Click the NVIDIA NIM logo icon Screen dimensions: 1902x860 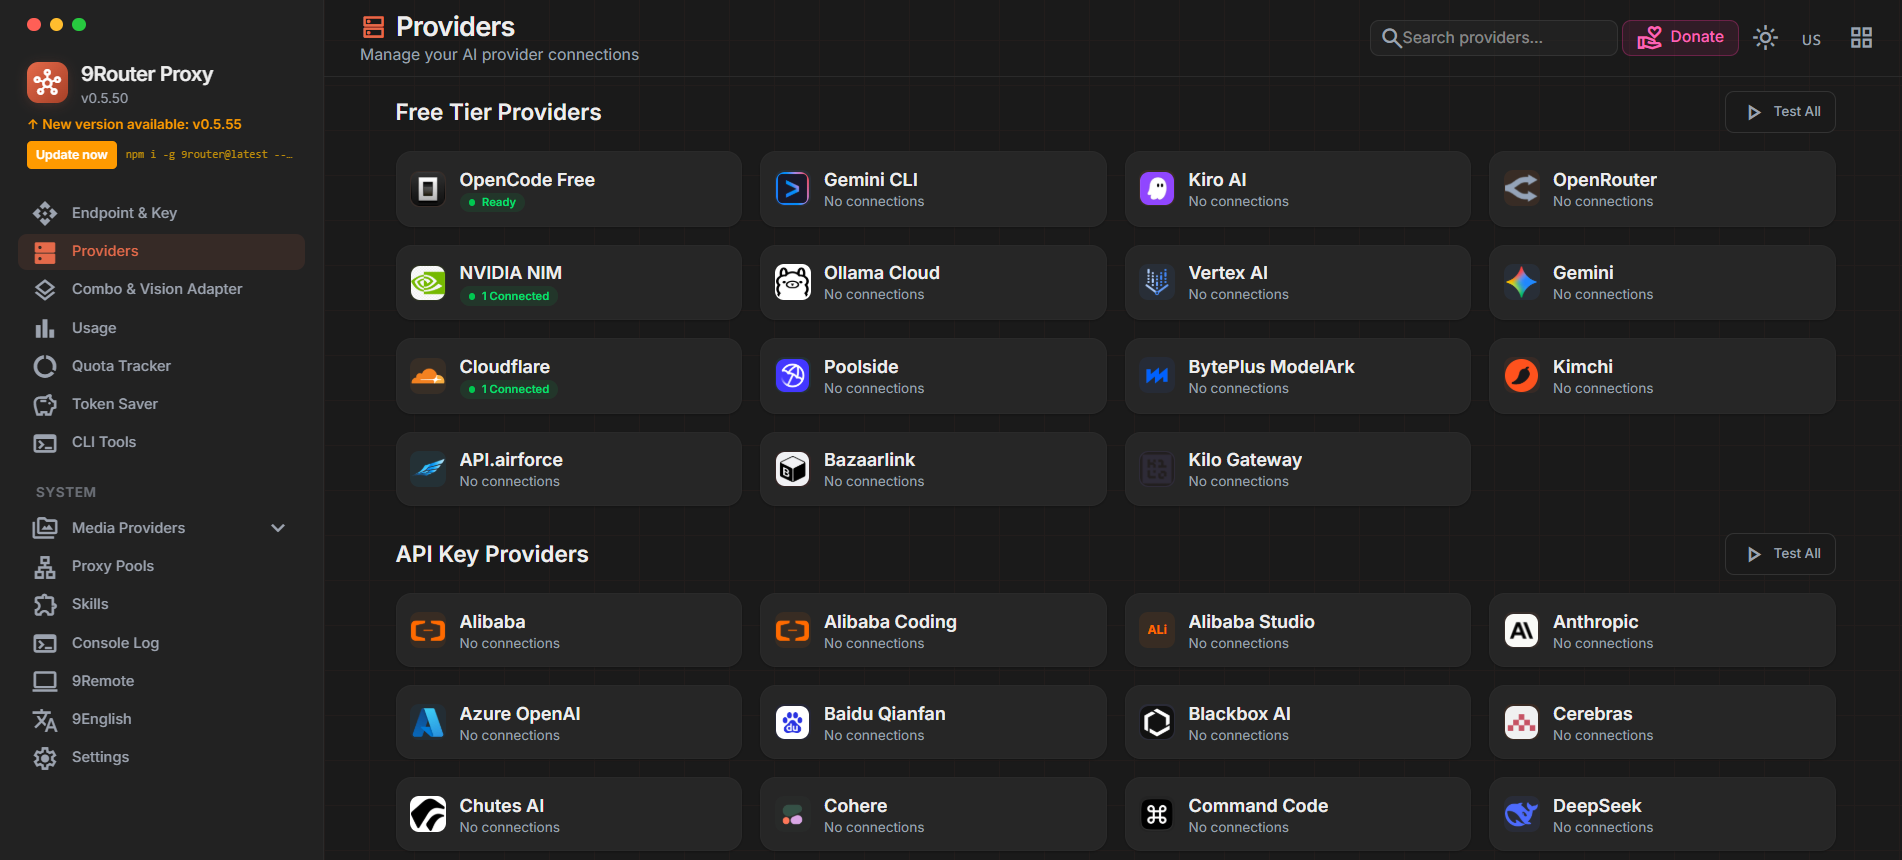(x=428, y=283)
